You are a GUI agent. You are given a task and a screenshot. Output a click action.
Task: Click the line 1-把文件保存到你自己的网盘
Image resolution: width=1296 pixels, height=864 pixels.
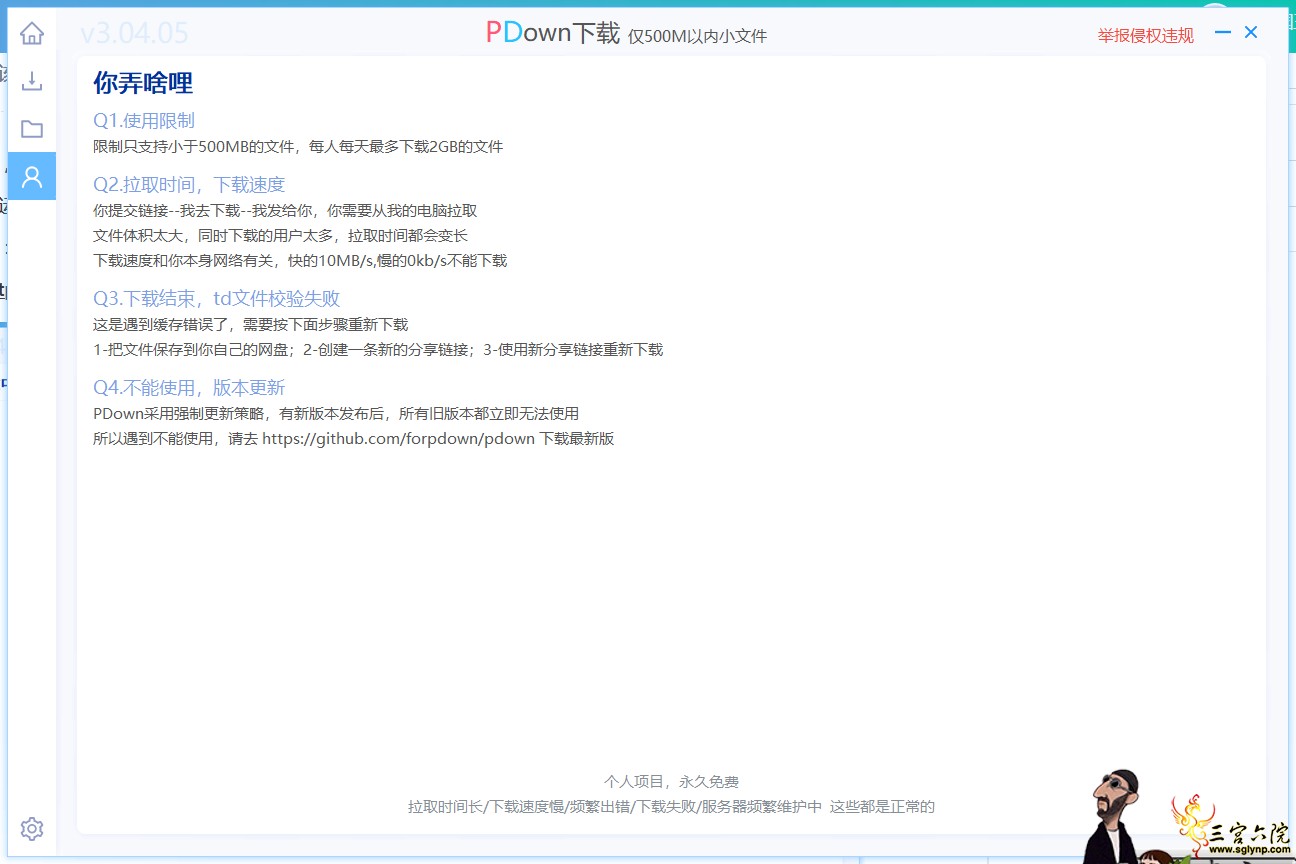point(378,350)
